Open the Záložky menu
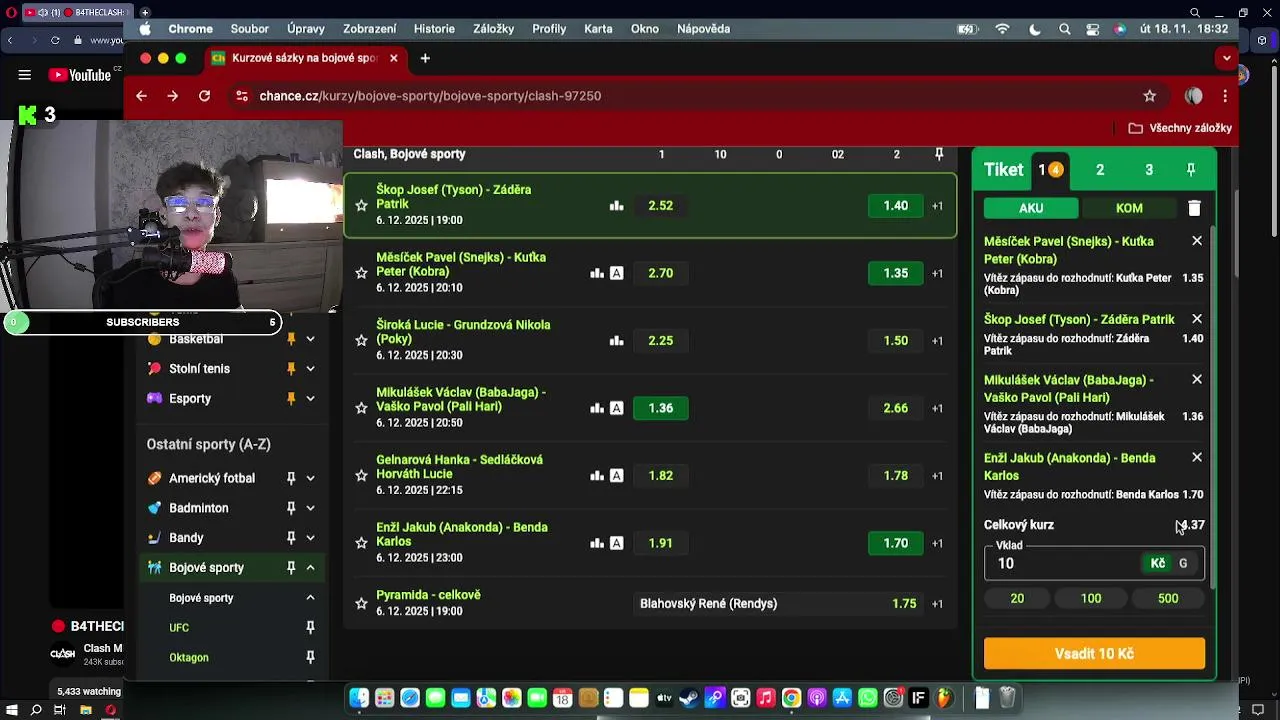This screenshot has height=720, width=1280. pyautogui.click(x=493, y=29)
